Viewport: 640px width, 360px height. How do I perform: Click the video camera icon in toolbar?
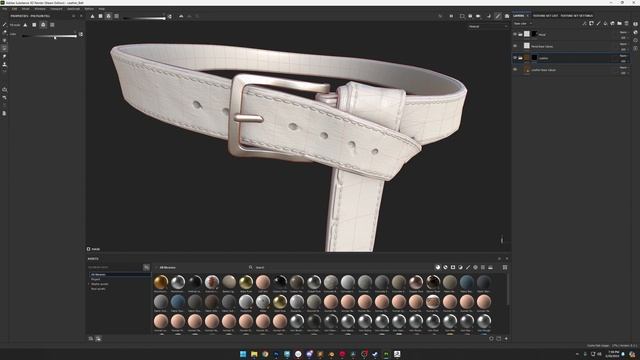coord(478,16)
